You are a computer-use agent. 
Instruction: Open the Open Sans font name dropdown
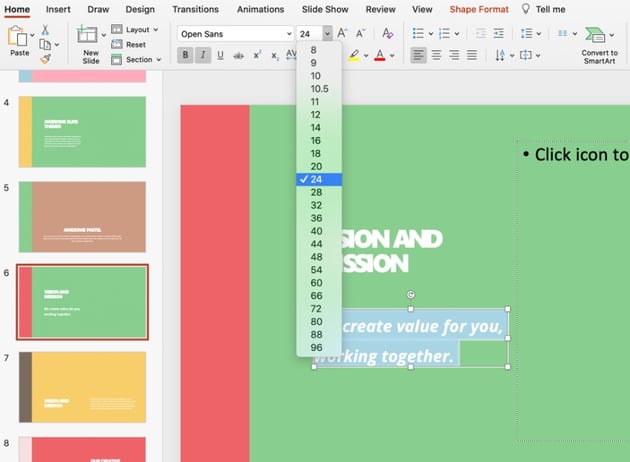[x=288, y=34]
